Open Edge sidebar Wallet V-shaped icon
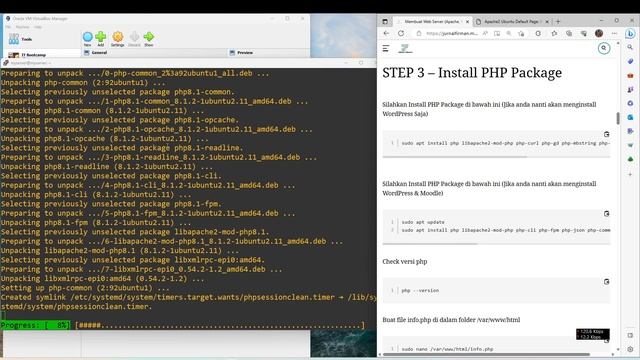The height and width of the screenshot is (360, 640). pyautogui.click(x=630, y=145)
